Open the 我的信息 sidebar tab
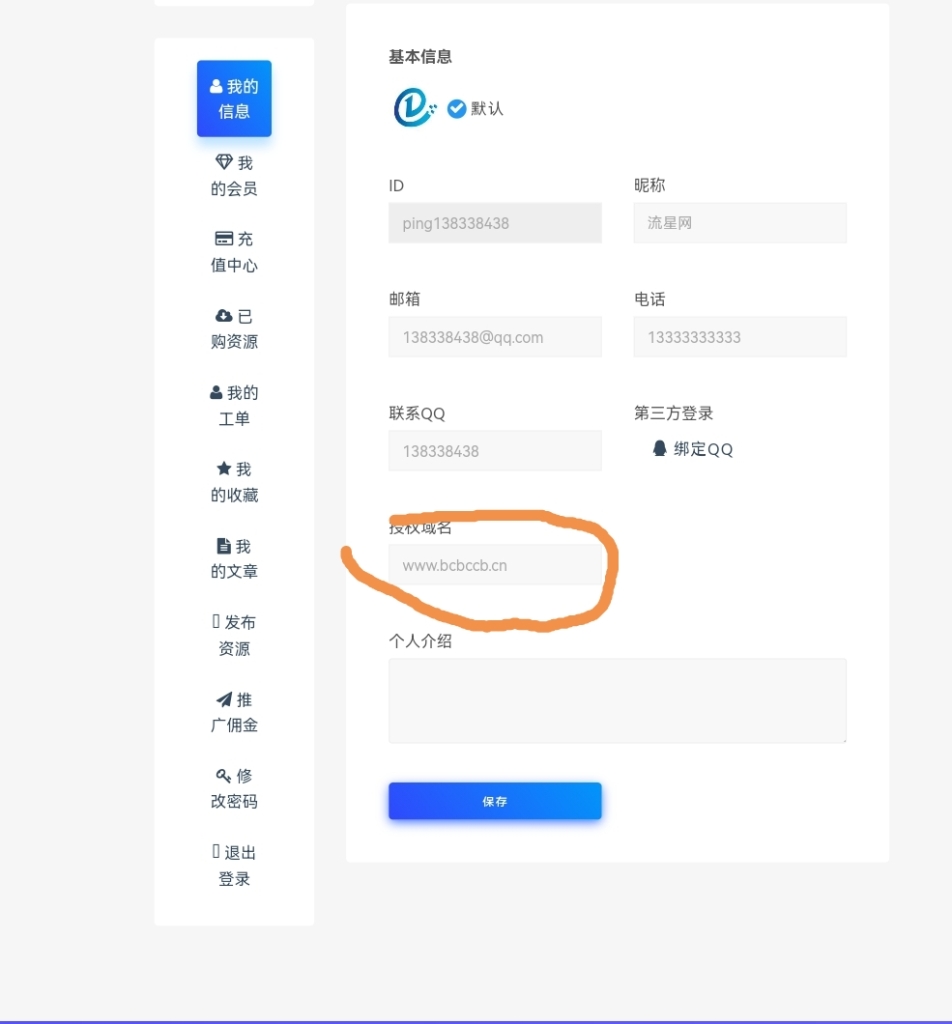The image size is (952, 1024). [x=234, y=99]
